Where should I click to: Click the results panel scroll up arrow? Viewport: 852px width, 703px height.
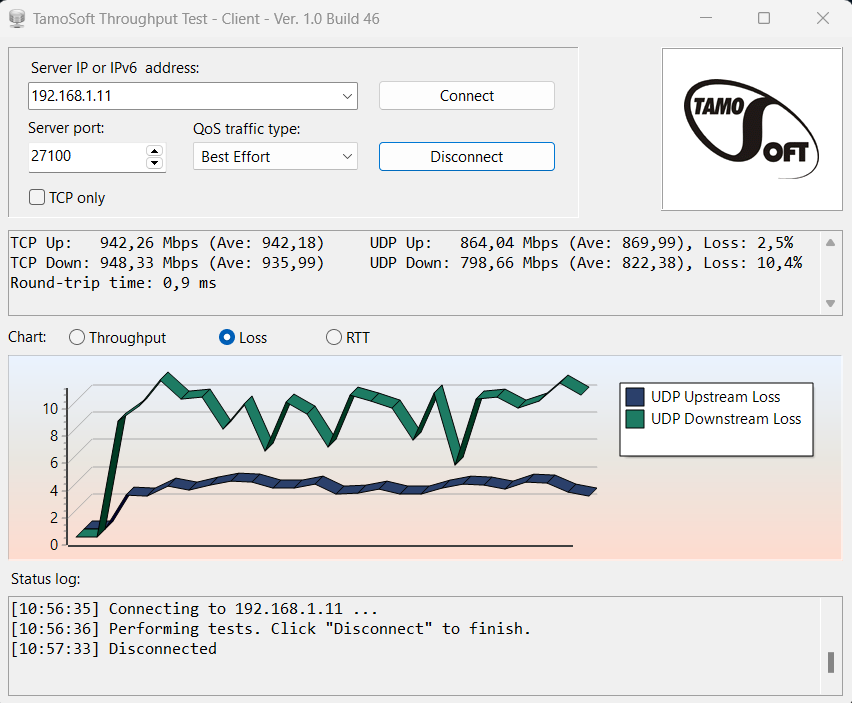click(830, 243)
